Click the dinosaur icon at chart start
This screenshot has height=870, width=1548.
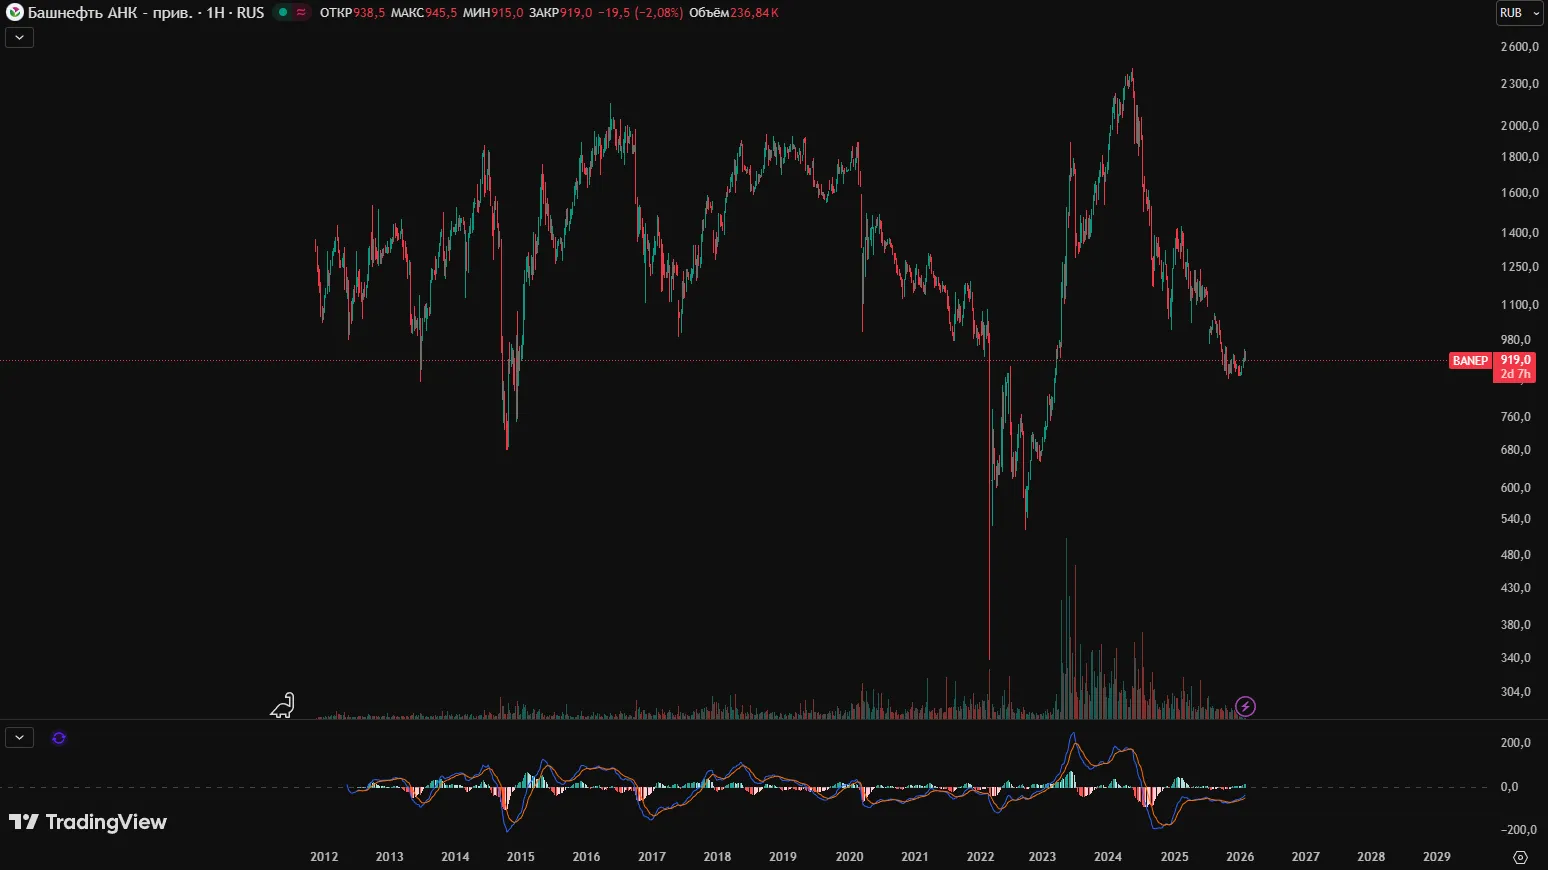(283, 706)
